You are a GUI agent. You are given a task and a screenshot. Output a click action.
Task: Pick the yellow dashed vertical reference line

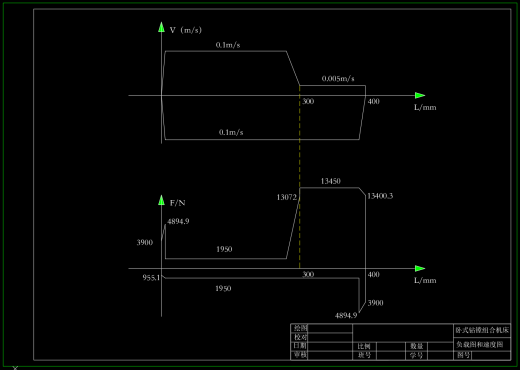(x=299, y=177)
